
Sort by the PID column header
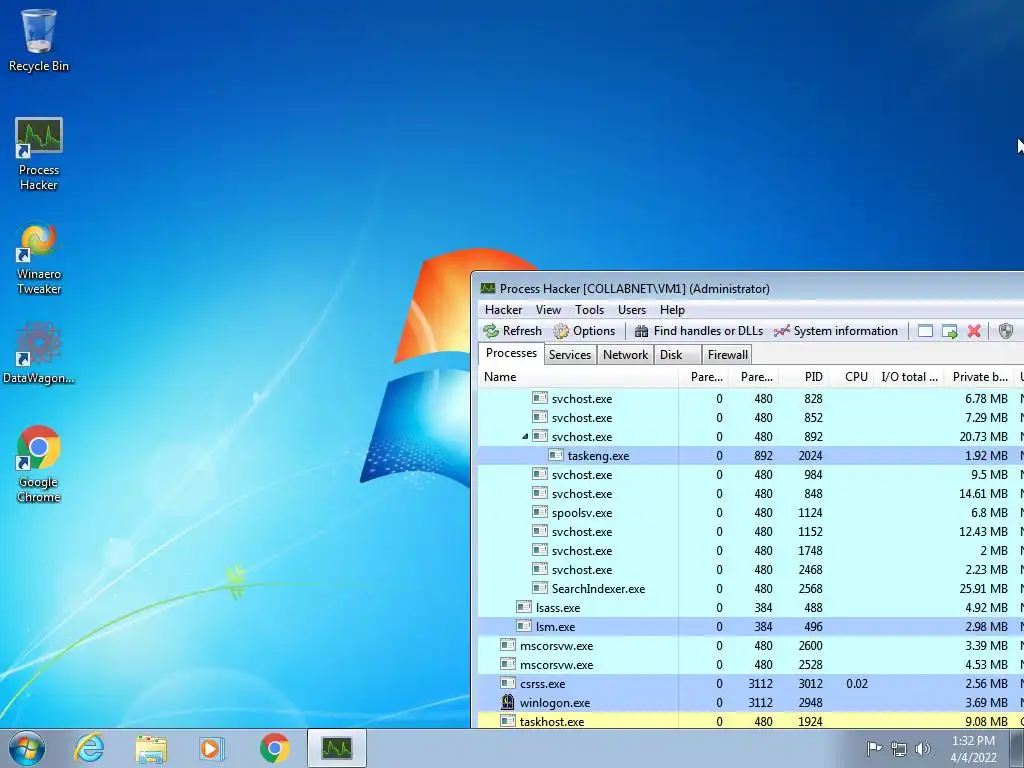(805, 377)
